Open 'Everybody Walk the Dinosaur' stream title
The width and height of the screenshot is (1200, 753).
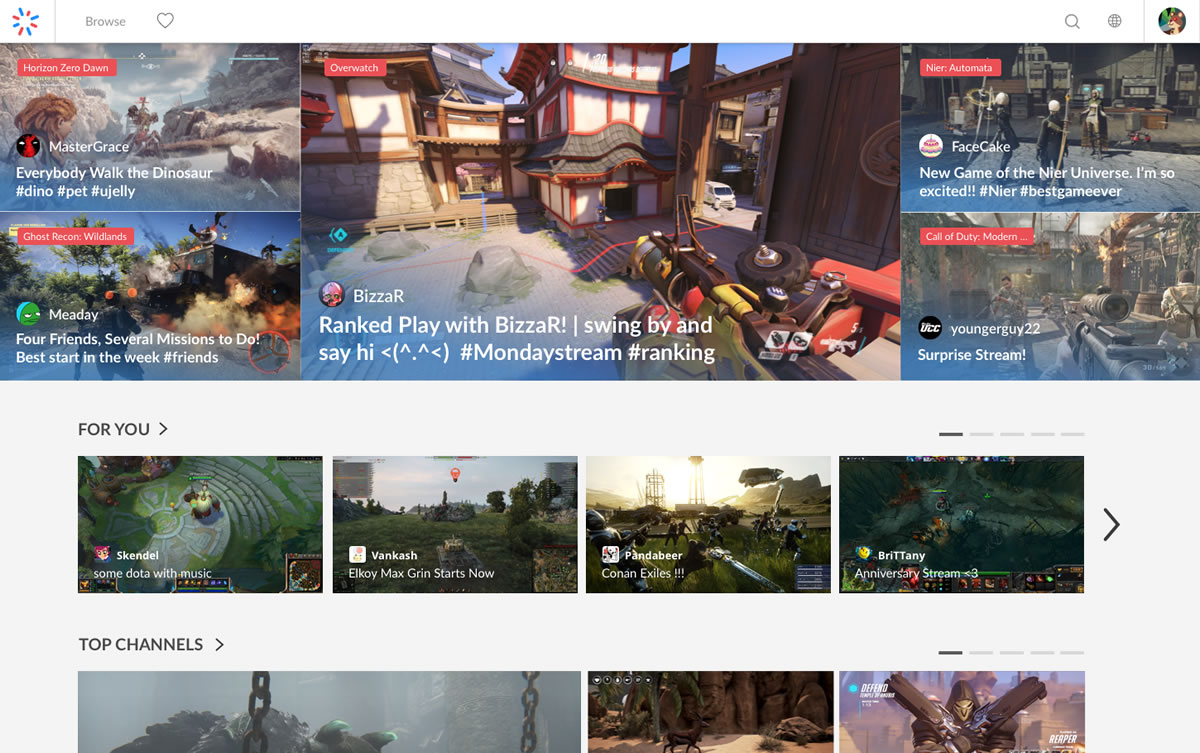pos(115,182)
